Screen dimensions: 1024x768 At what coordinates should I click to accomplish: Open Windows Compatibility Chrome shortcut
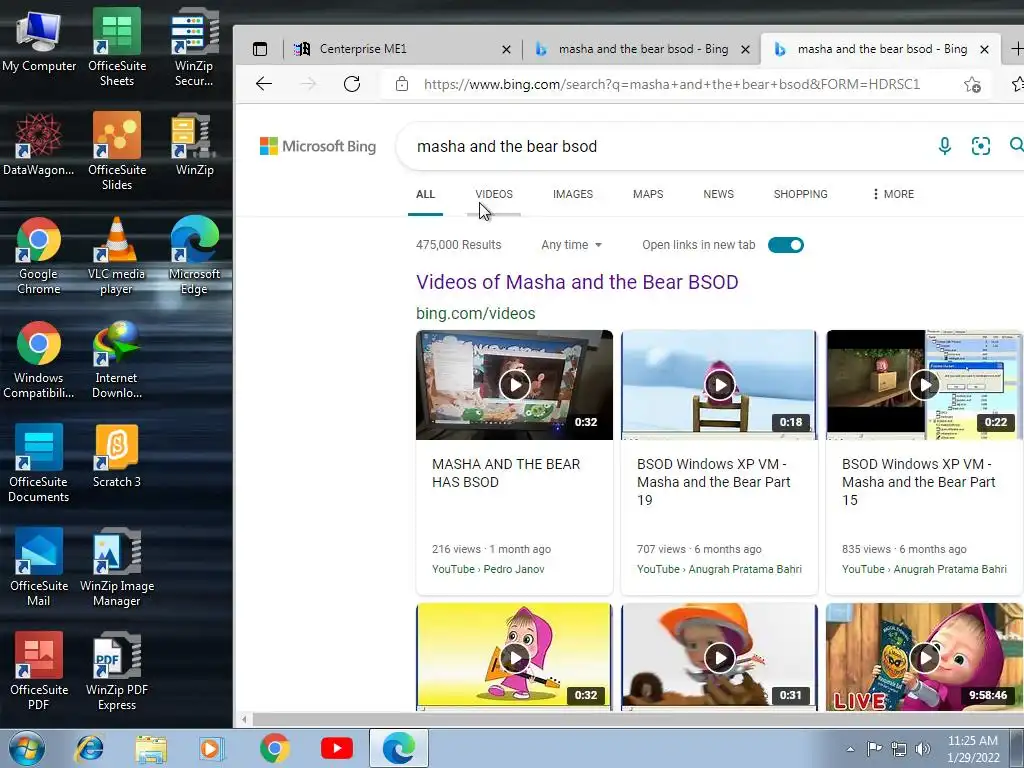(39, 360)
